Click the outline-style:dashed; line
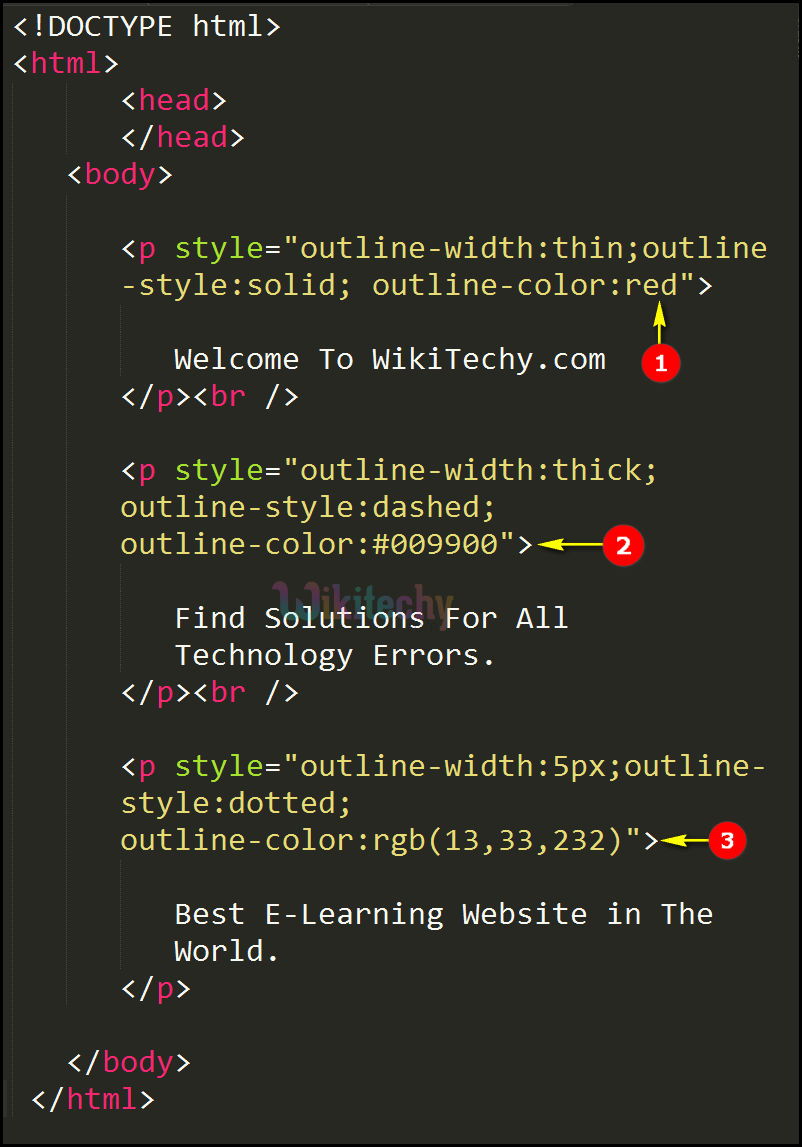Viewport: 802px width, 1147px height. pyautogui.click(x=308, y=508)
